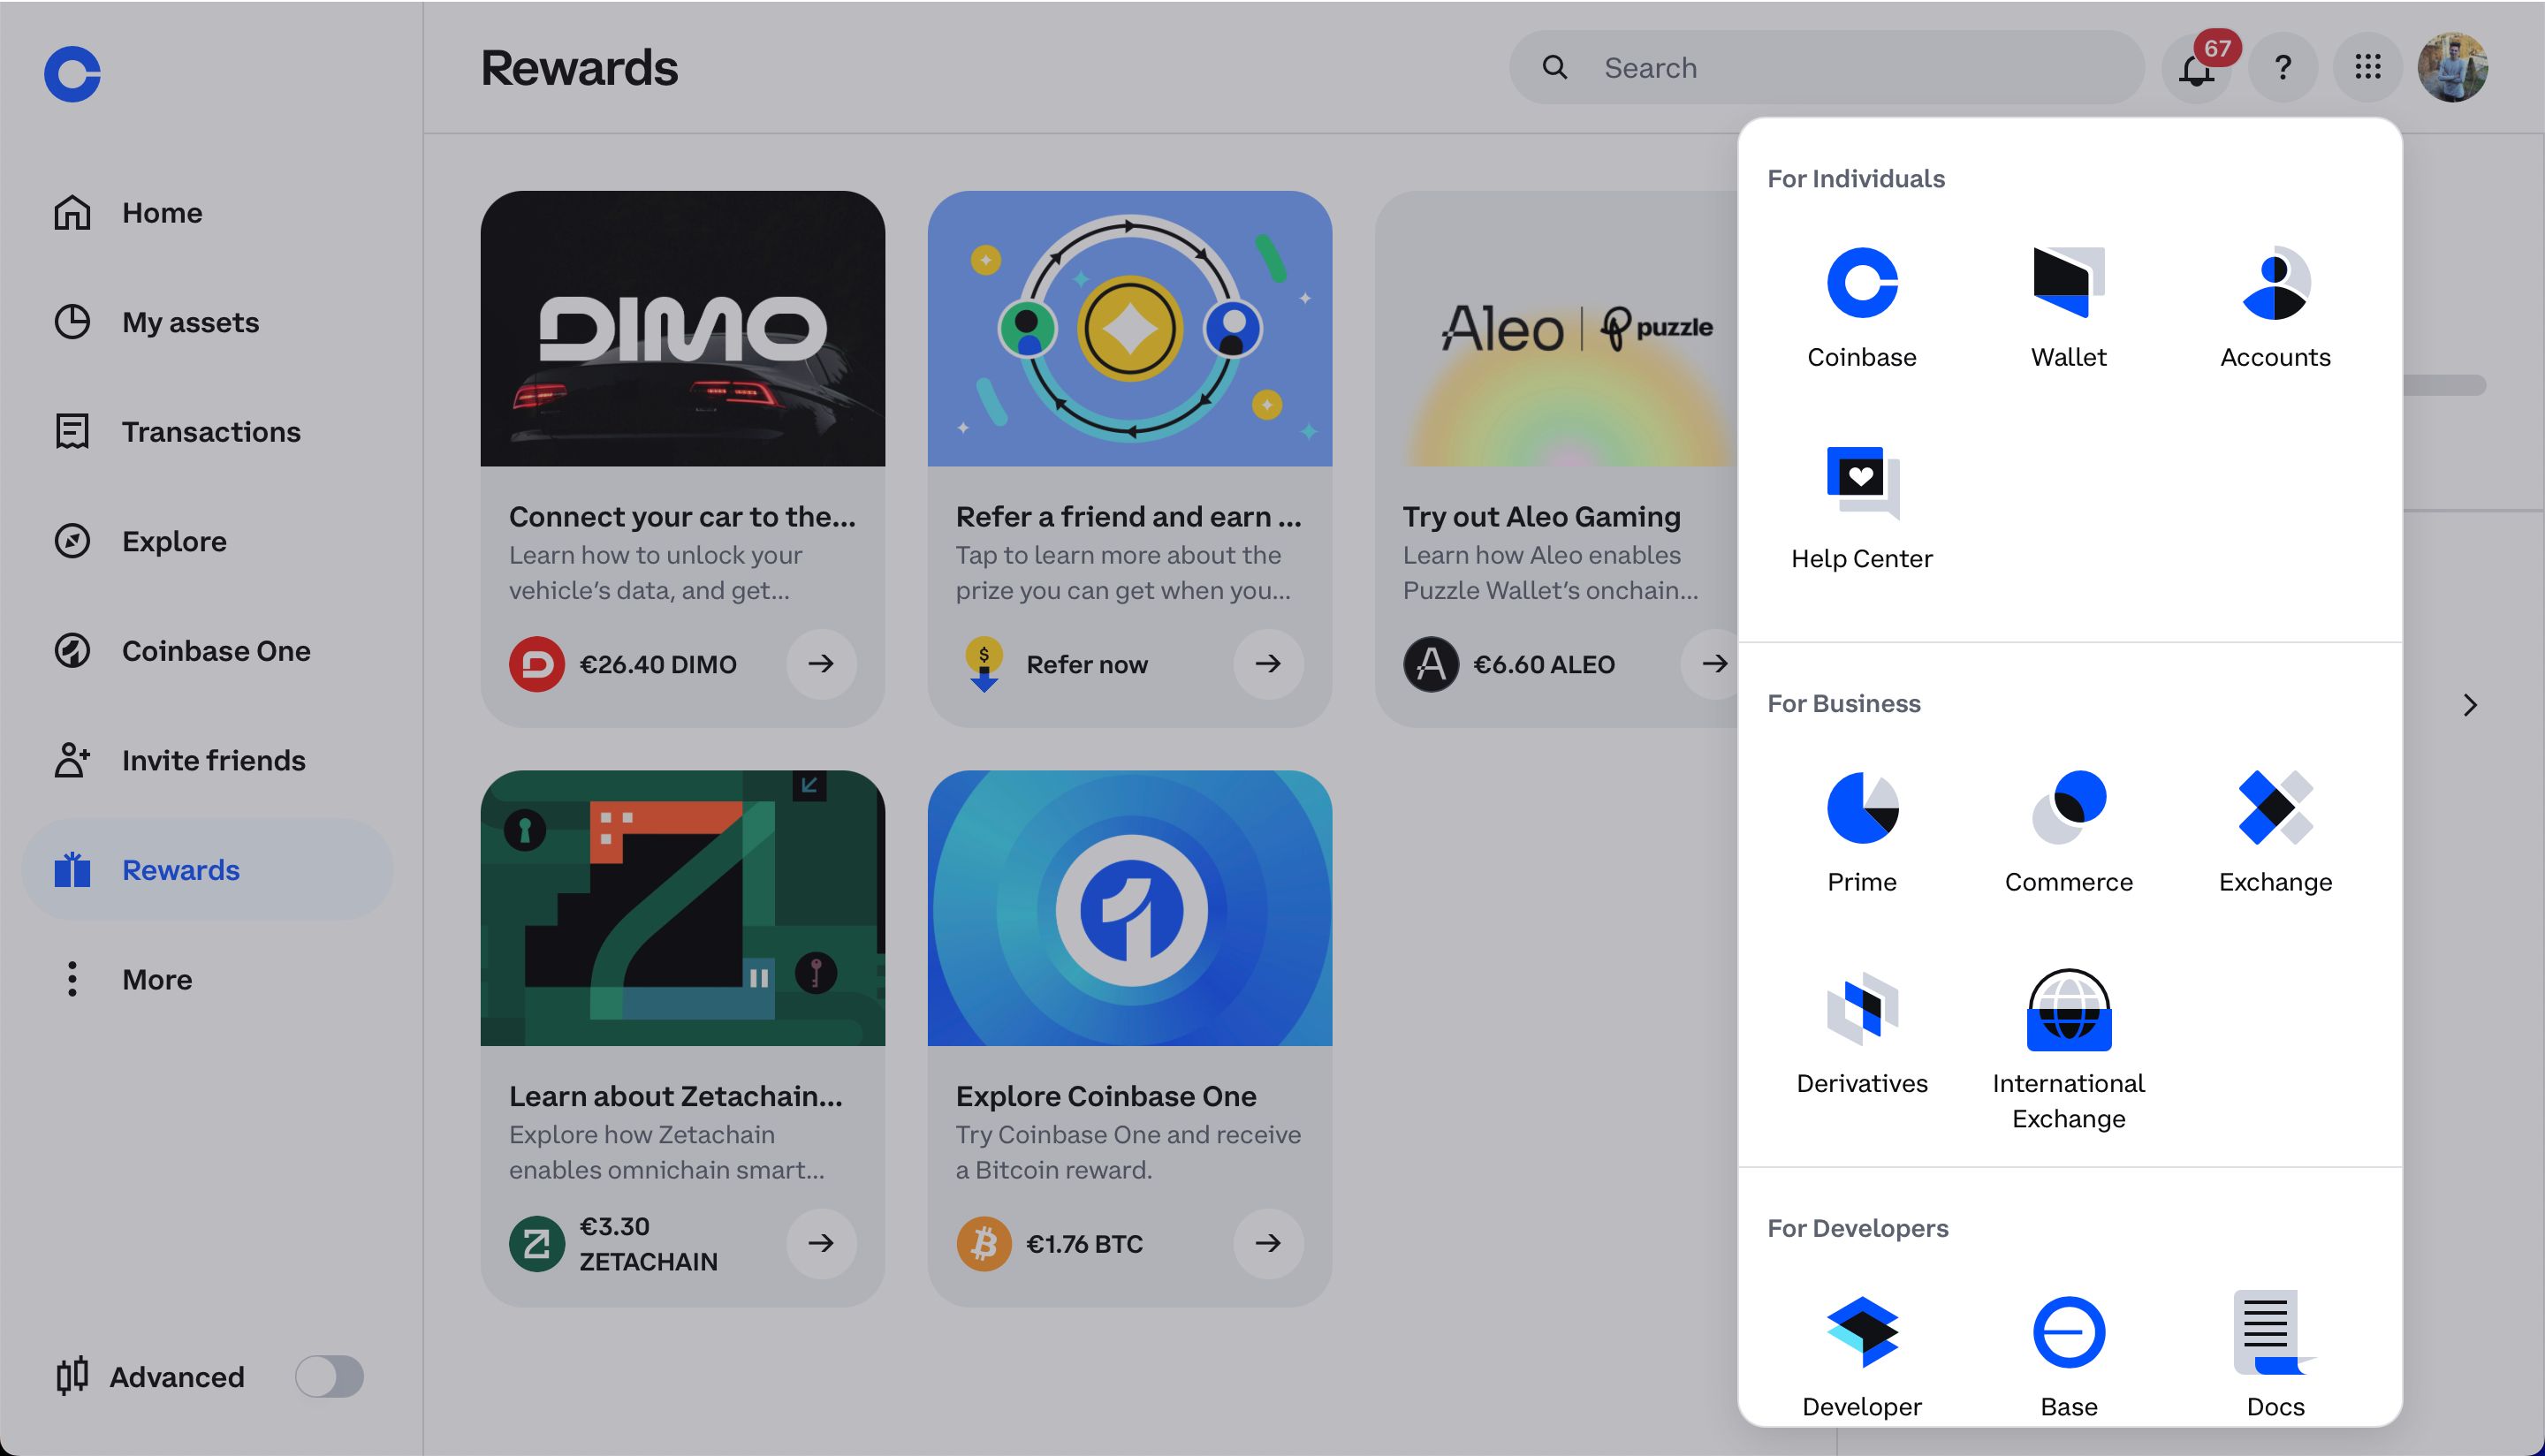Click the 'Try out Aleo Gaming' title
This screenshot has height=1456, width=2545.
coord(1541,516)
